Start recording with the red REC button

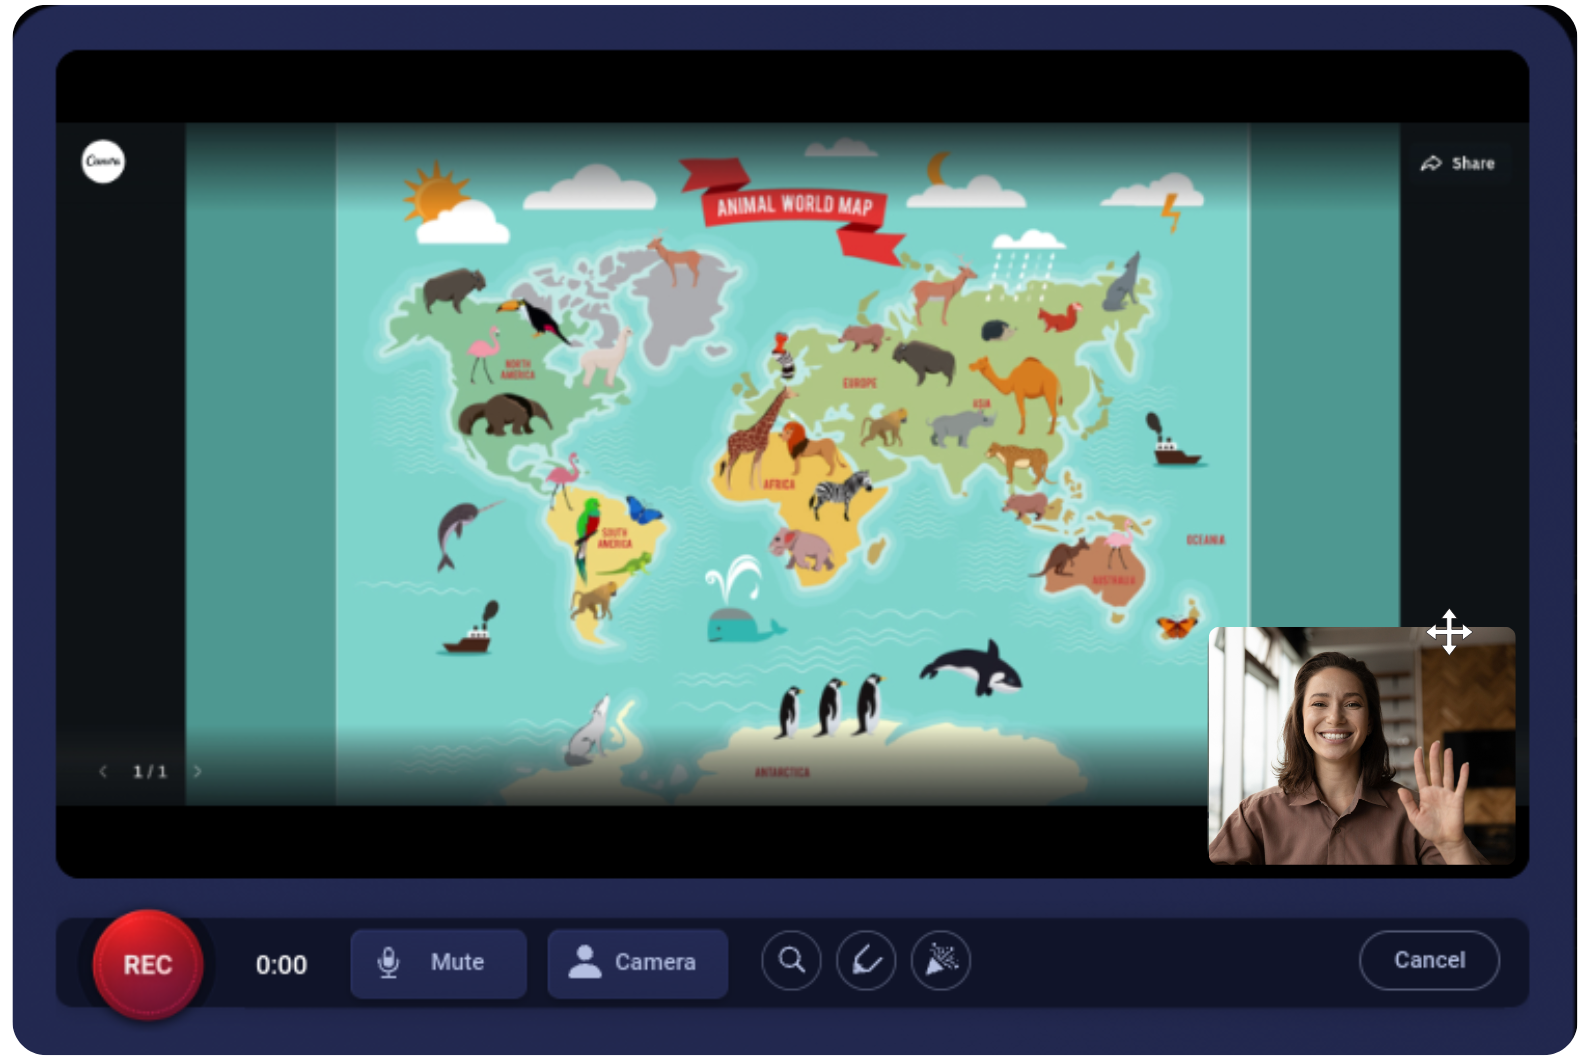click(x=148, y=964)
